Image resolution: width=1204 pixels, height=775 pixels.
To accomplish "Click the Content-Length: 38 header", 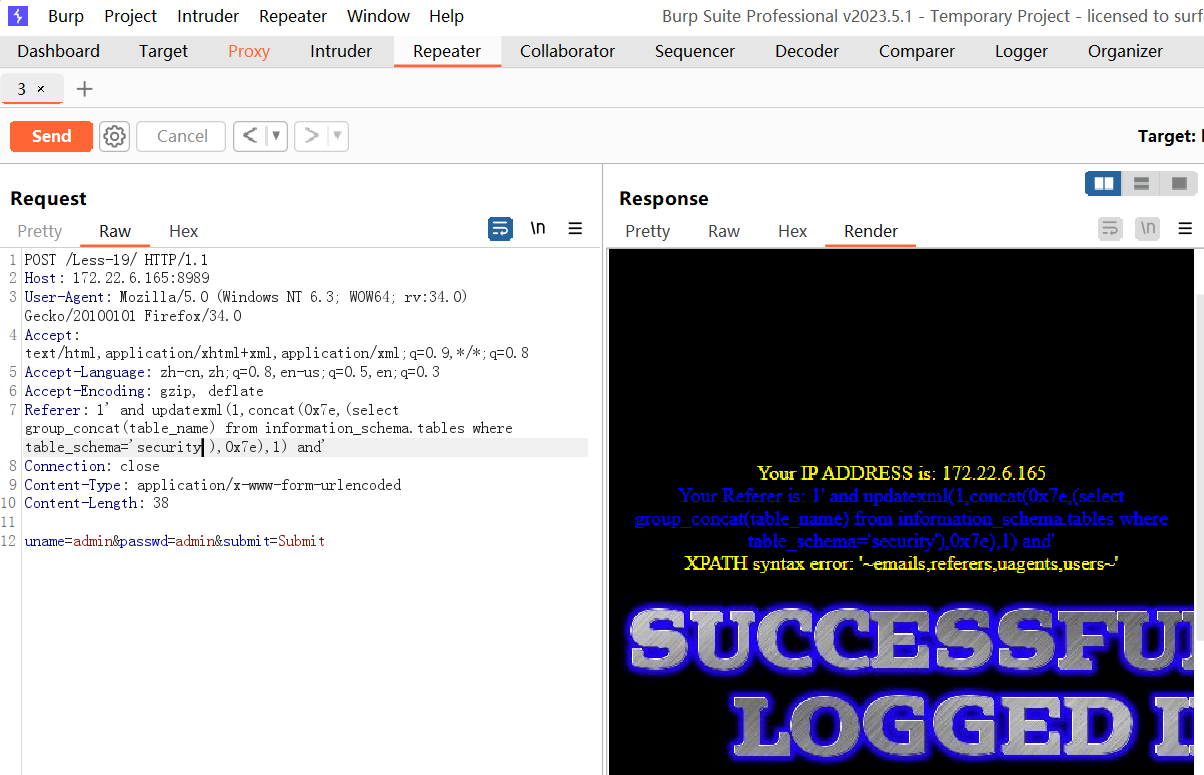I will pos(96,503).
